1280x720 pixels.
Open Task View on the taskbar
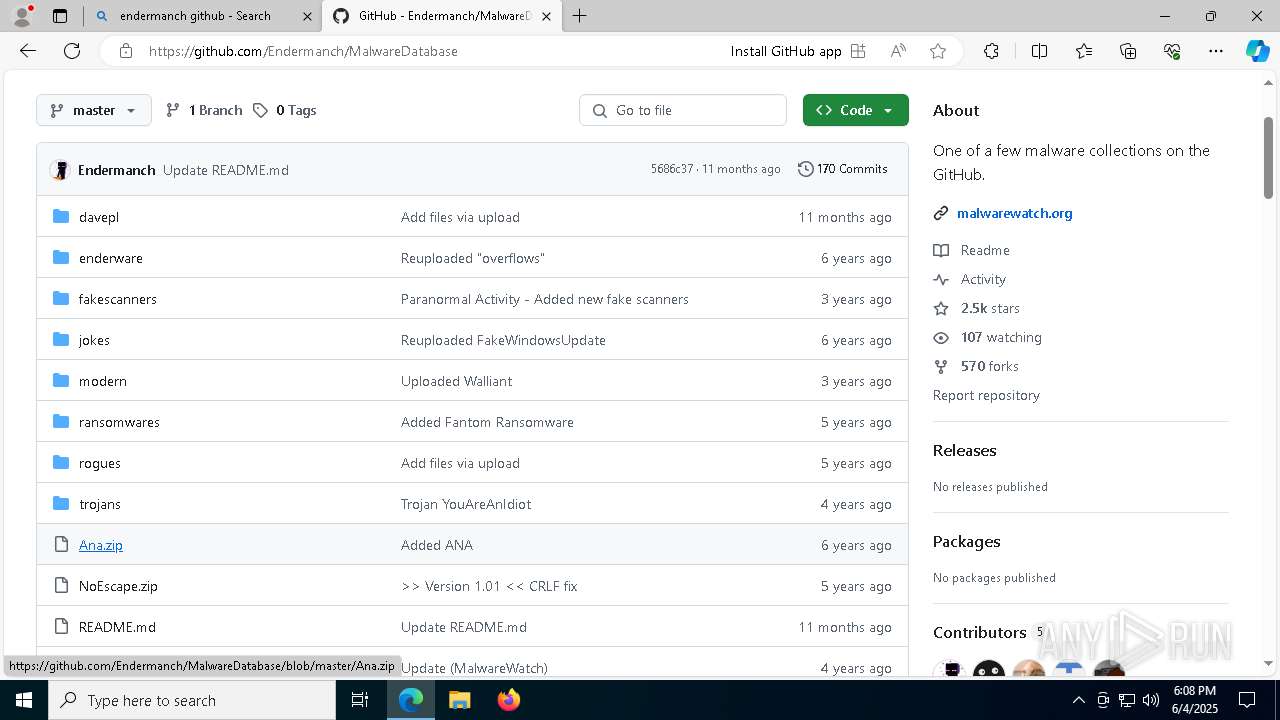click(360, 700)
